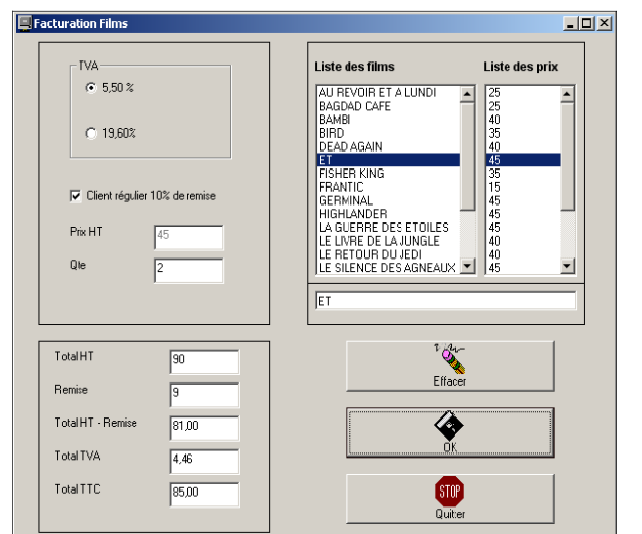Click the price list scroll down arrow
642x534 pixels.
pos(567,266)
